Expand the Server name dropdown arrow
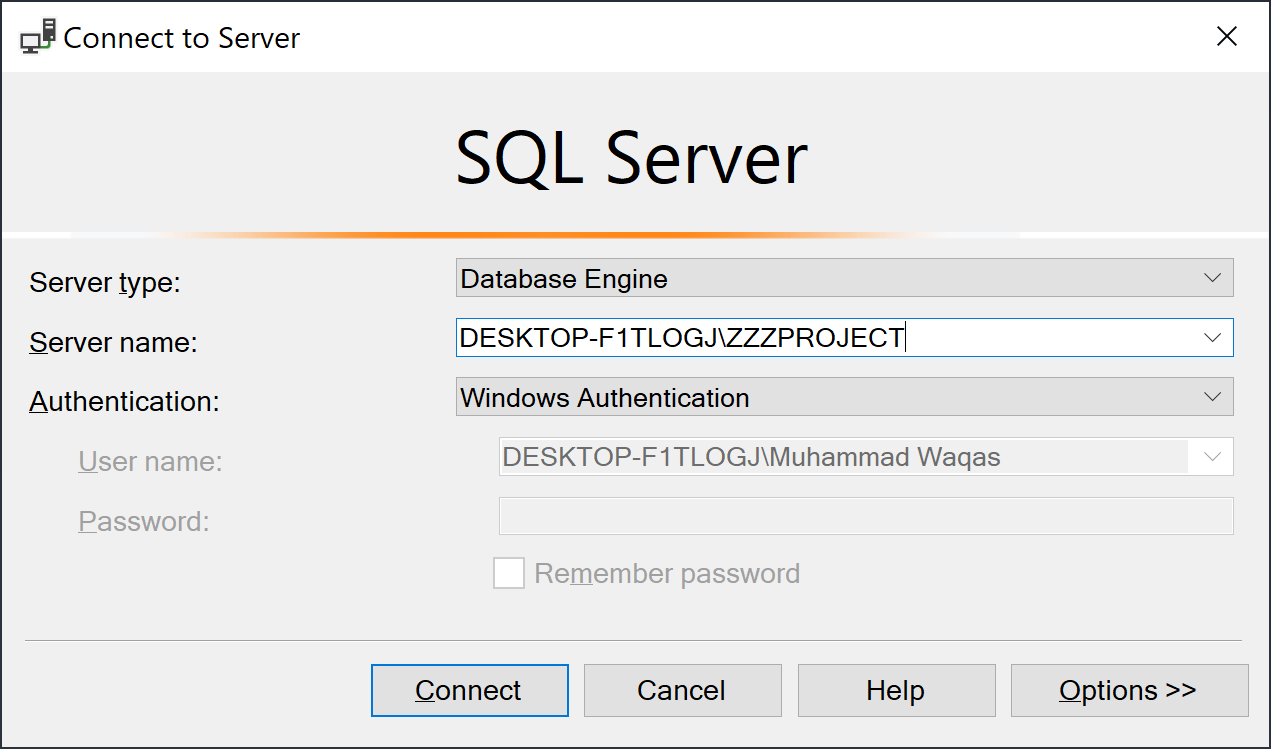 [x=1213, y=338]
